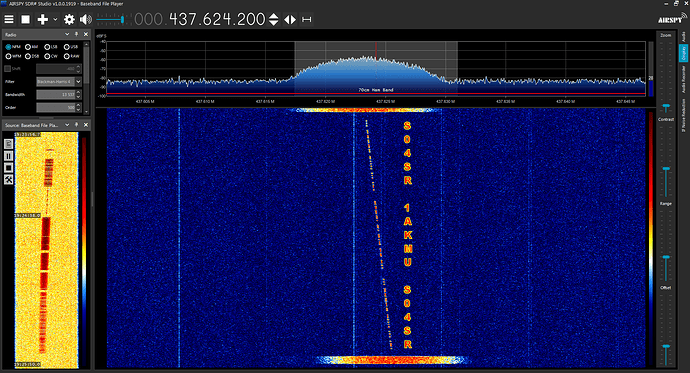Image resolution: width=690 pixels, height=373 pixels.
Task: Switch to the Audio Recorder side tab
Action: tap(683, 79)
